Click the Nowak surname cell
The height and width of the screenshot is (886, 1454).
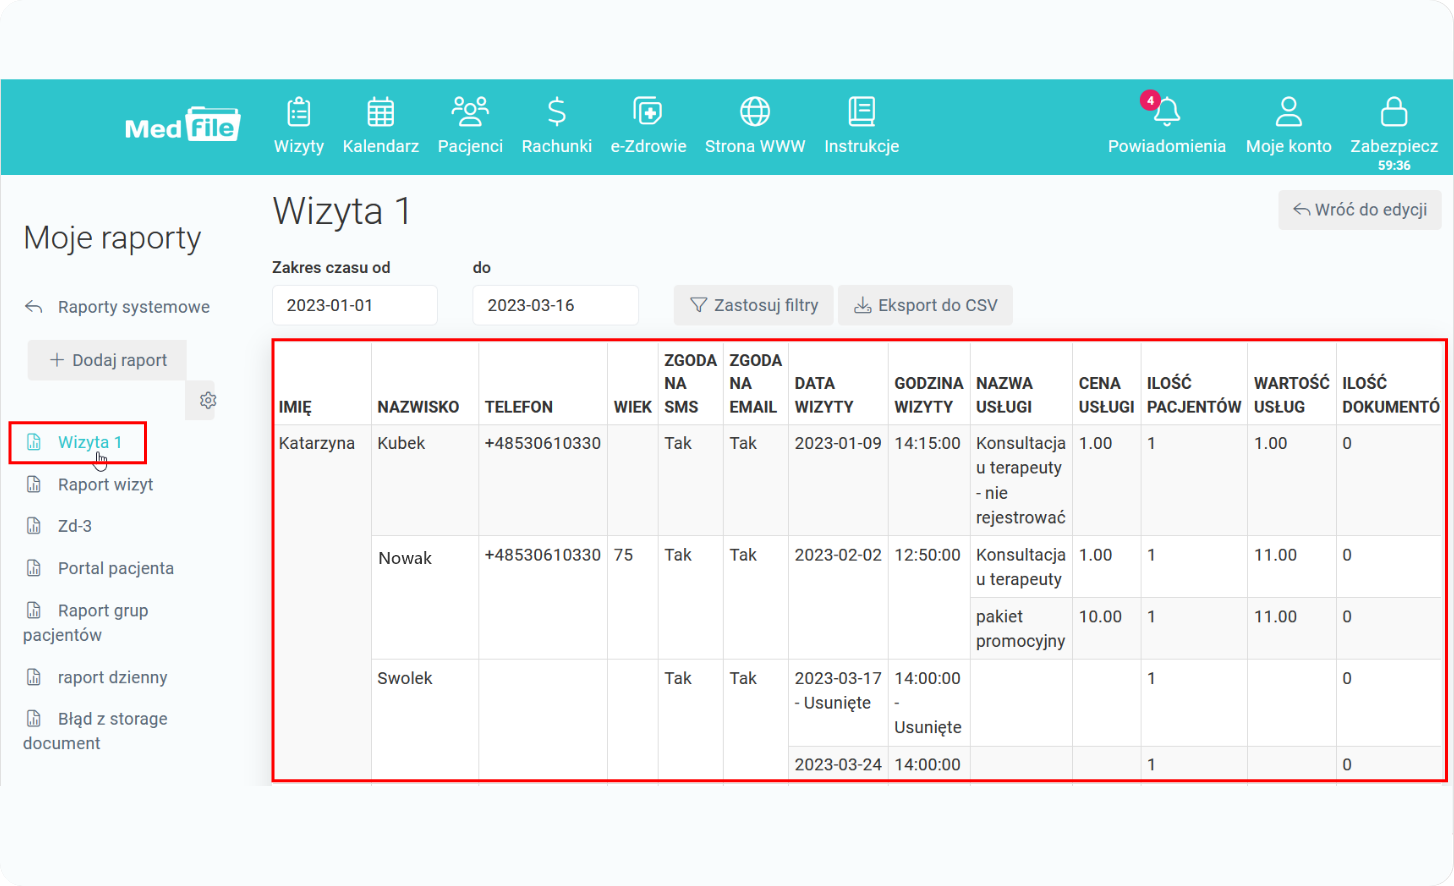[405, 558]
